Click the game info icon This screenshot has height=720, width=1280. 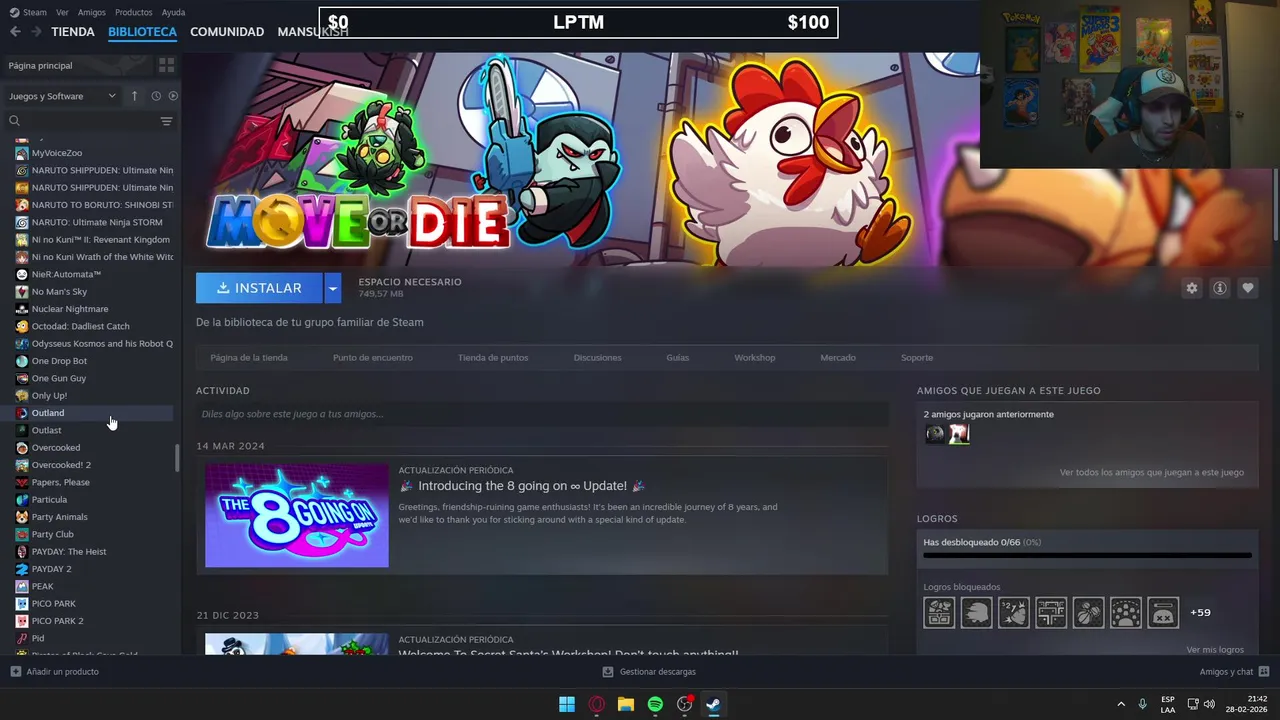click(x=1220, y=288)
